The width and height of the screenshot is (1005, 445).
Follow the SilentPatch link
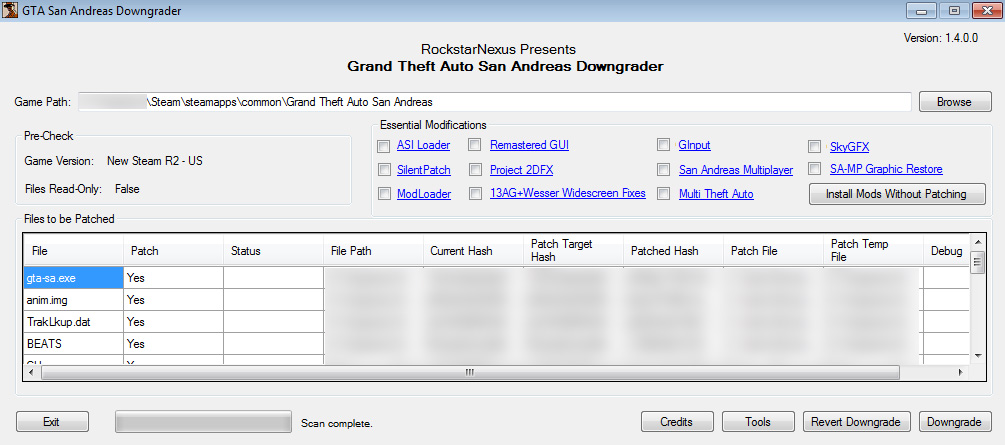(424, 170)
